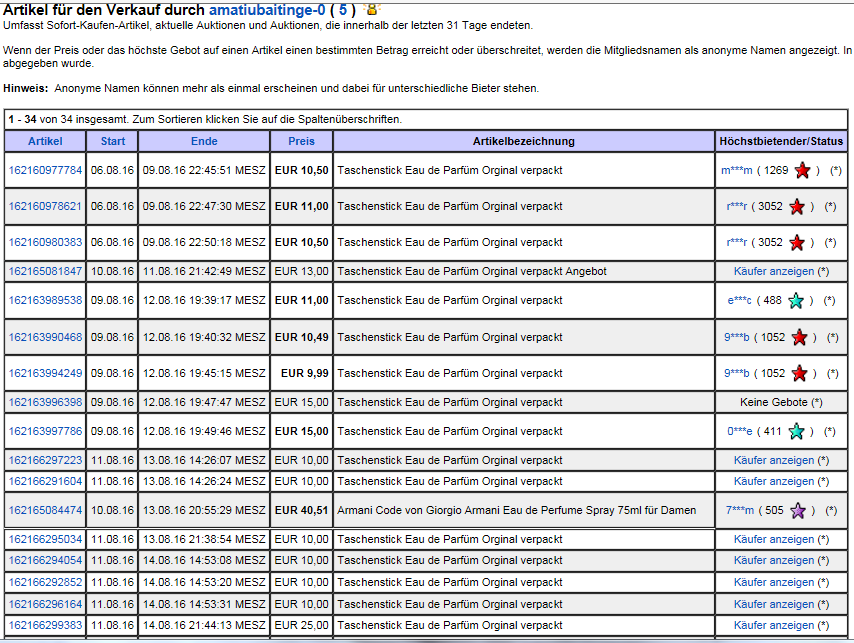
Task: Open feedback score 5 link in heading
Action: pos(343,10)
